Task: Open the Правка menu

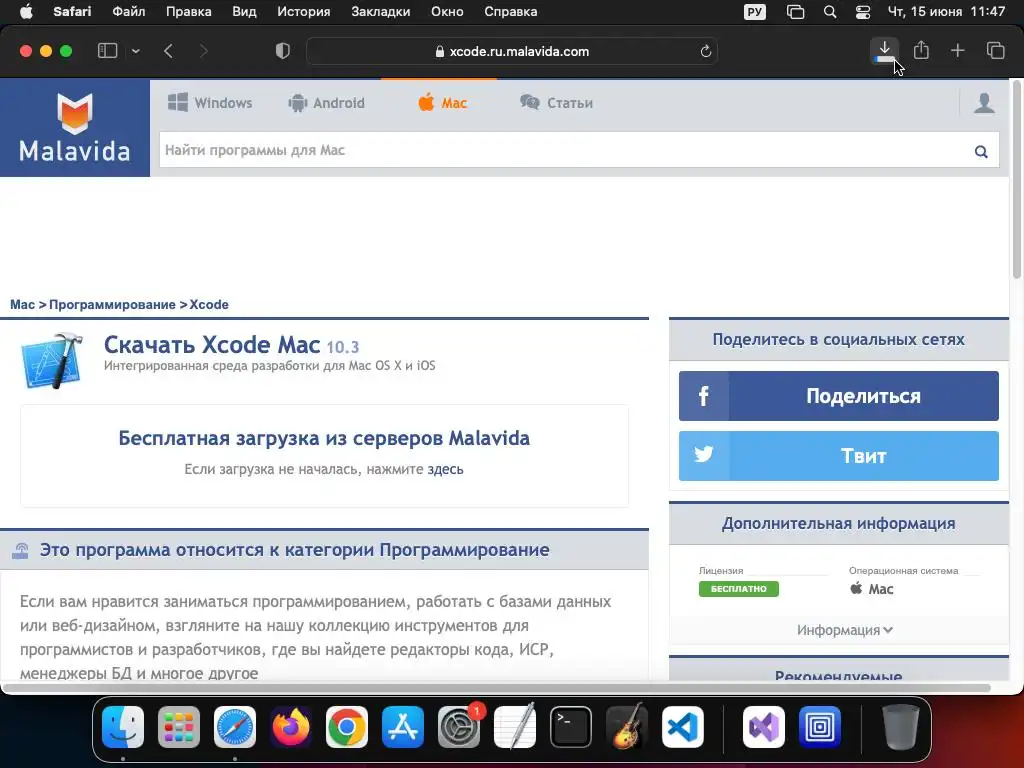Action: coord(188,12)
